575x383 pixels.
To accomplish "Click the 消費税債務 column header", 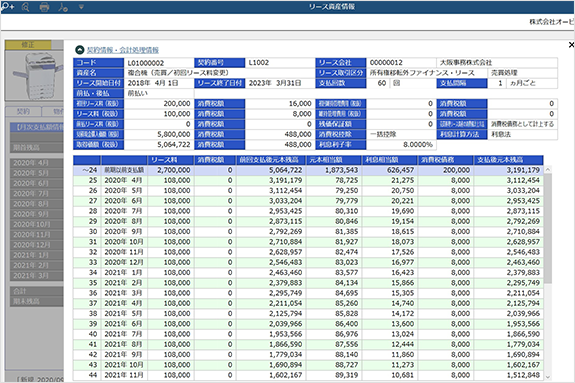I will (x=446, y=160).
